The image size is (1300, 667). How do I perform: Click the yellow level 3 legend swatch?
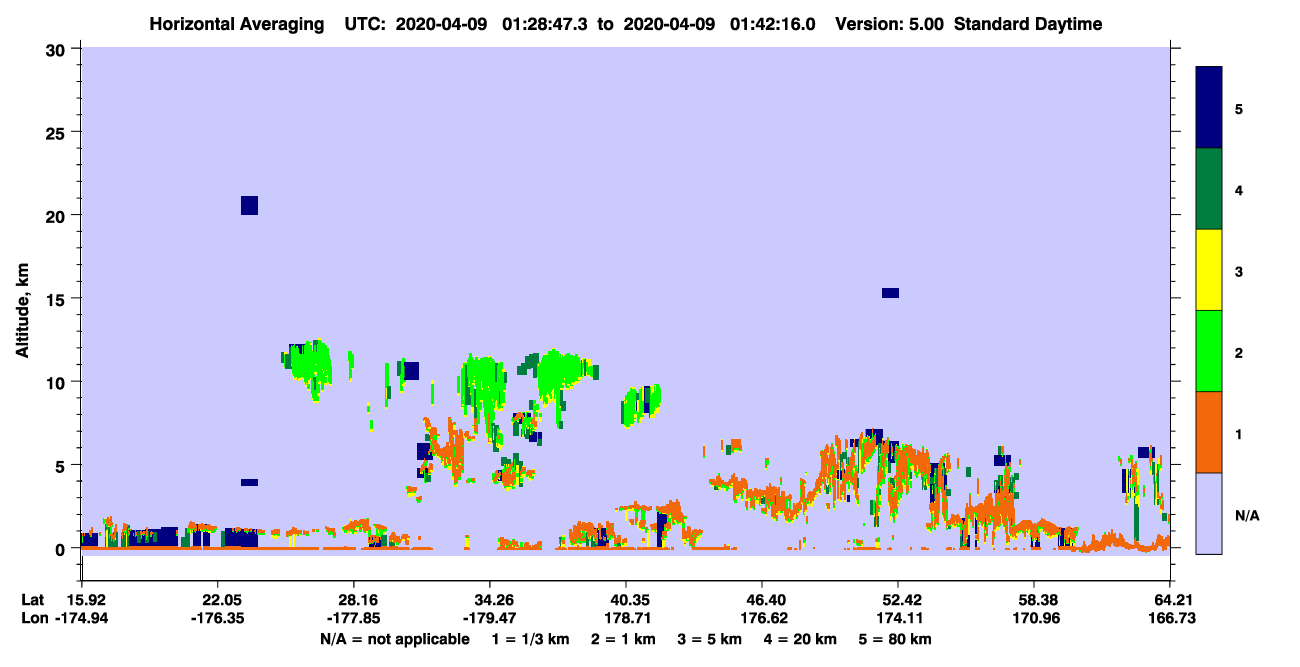1209,270
